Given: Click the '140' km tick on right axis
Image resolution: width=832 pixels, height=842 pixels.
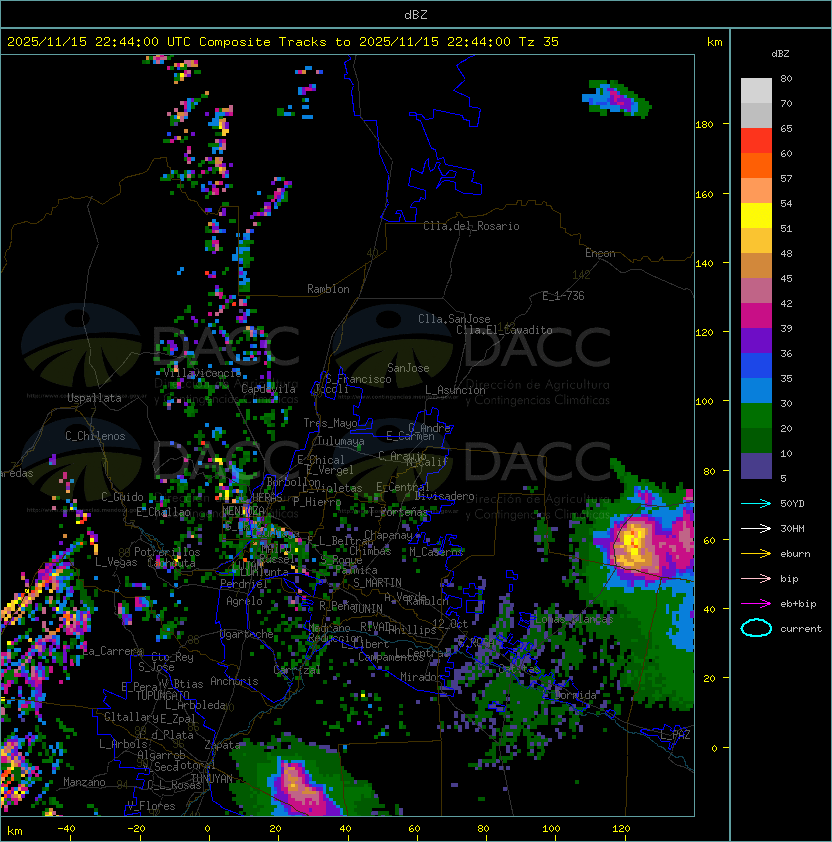Looking at the screenshot, I should (x=704, y=263).
